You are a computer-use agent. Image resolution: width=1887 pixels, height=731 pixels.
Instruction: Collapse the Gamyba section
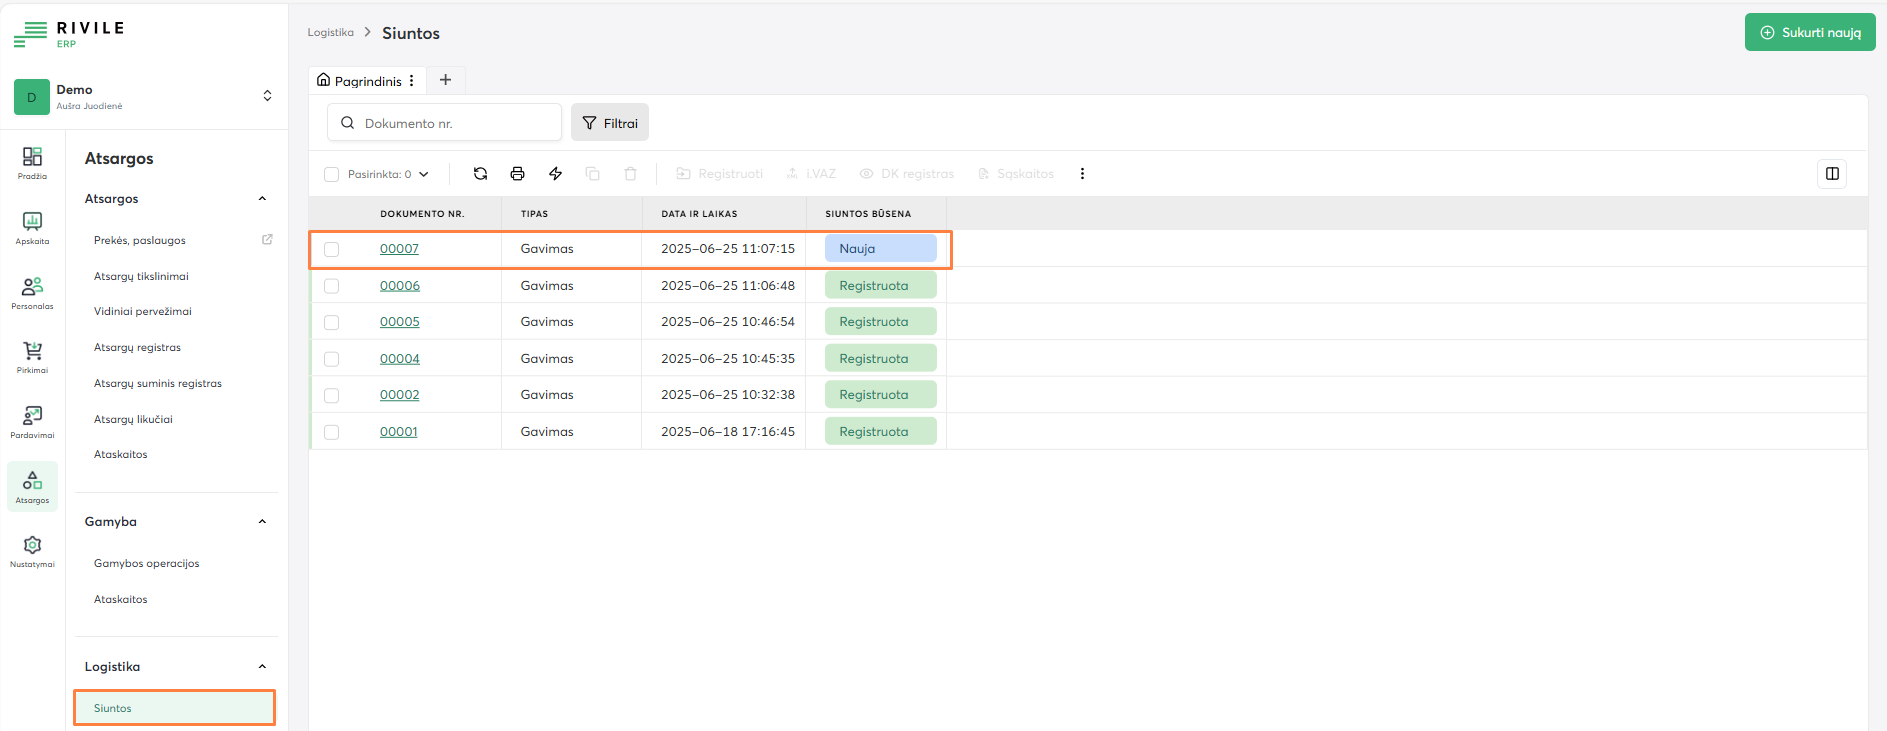262,522
